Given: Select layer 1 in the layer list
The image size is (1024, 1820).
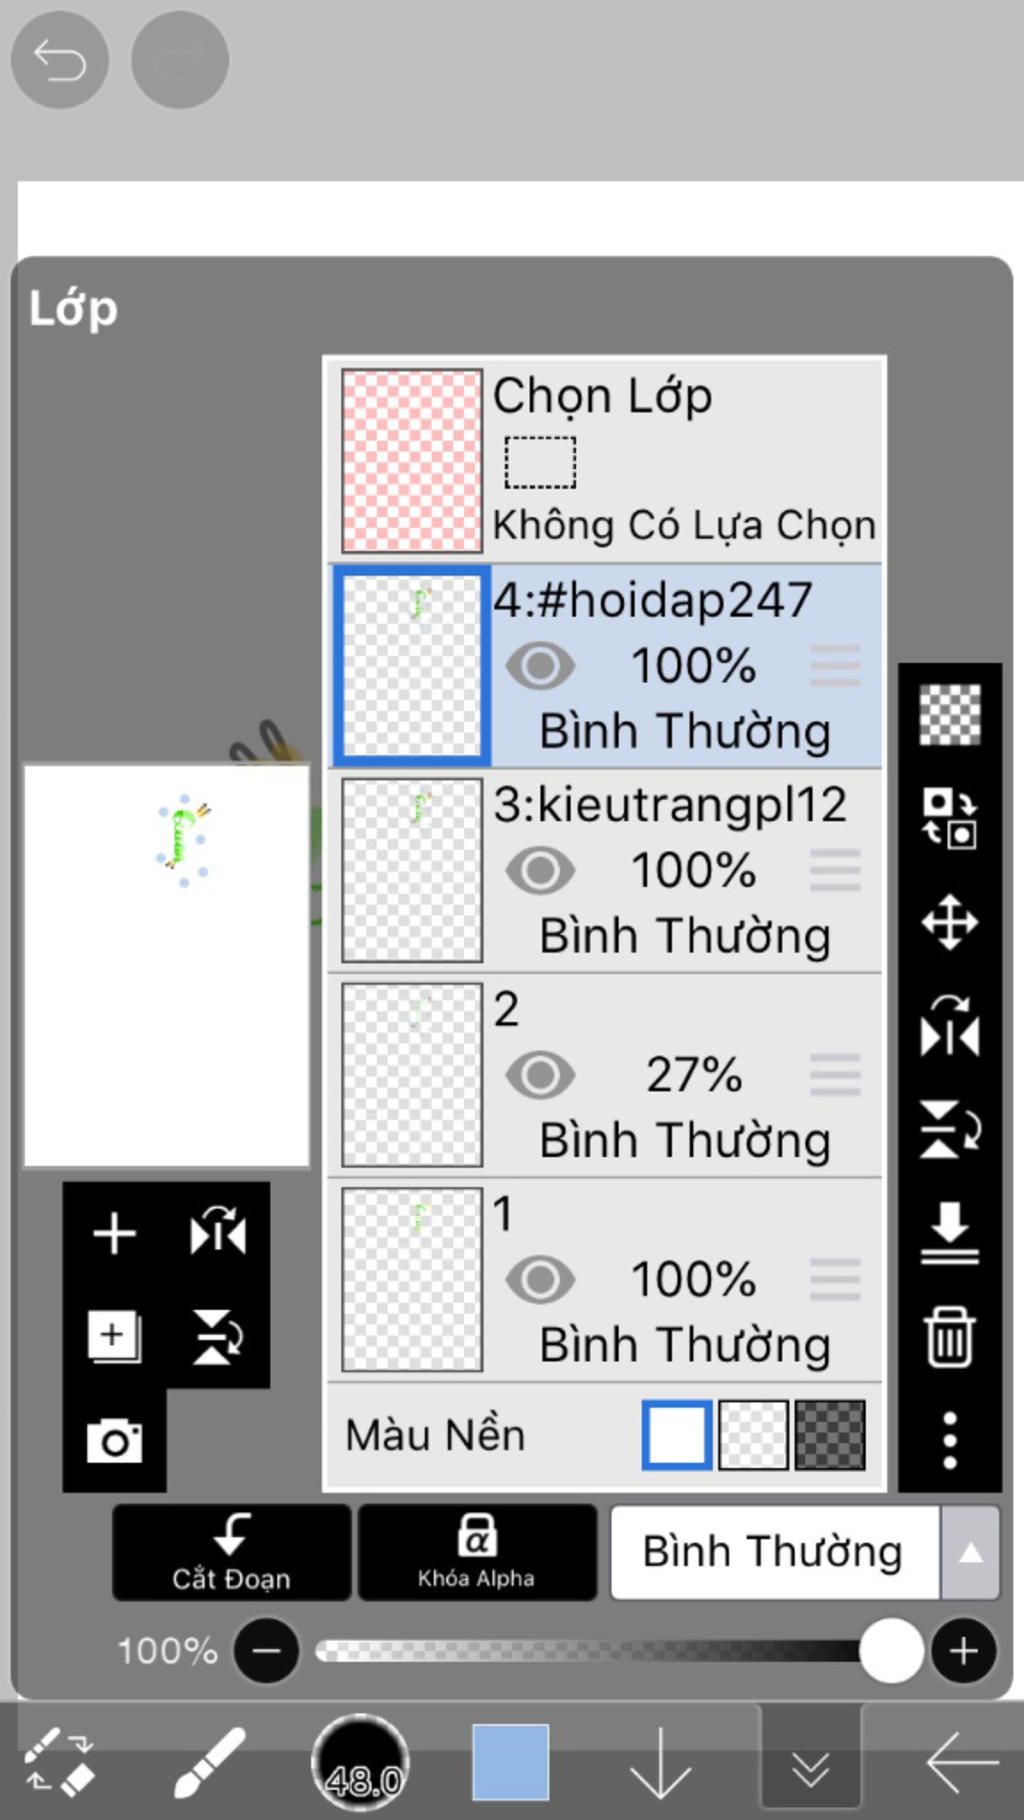Looking at the screenshot, I should (605, 1280).
